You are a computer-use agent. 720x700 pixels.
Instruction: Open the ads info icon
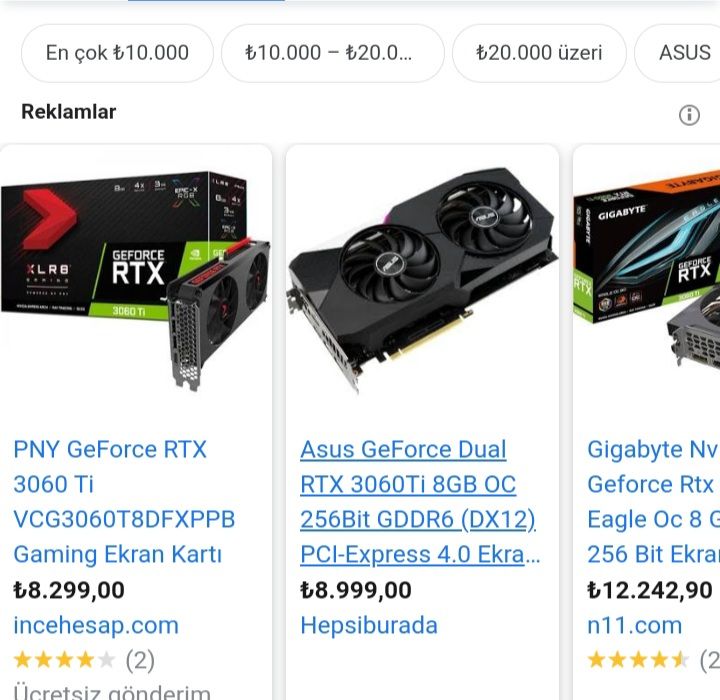tap(689, 115)
